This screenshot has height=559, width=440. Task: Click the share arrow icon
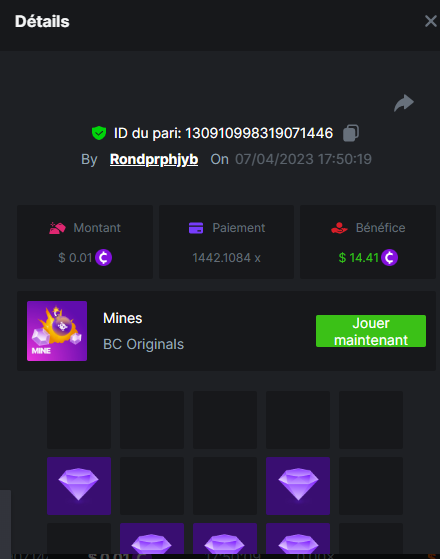(x=404, y=103)
